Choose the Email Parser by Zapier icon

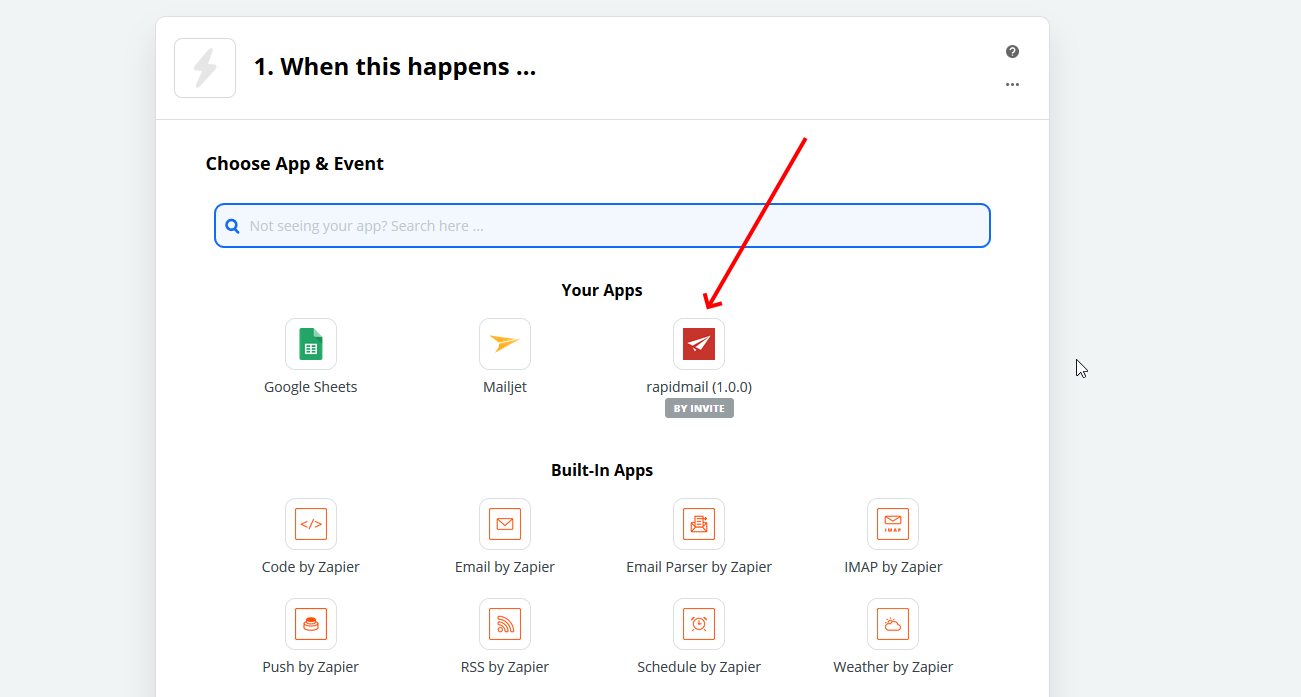(x=699, y=524)
